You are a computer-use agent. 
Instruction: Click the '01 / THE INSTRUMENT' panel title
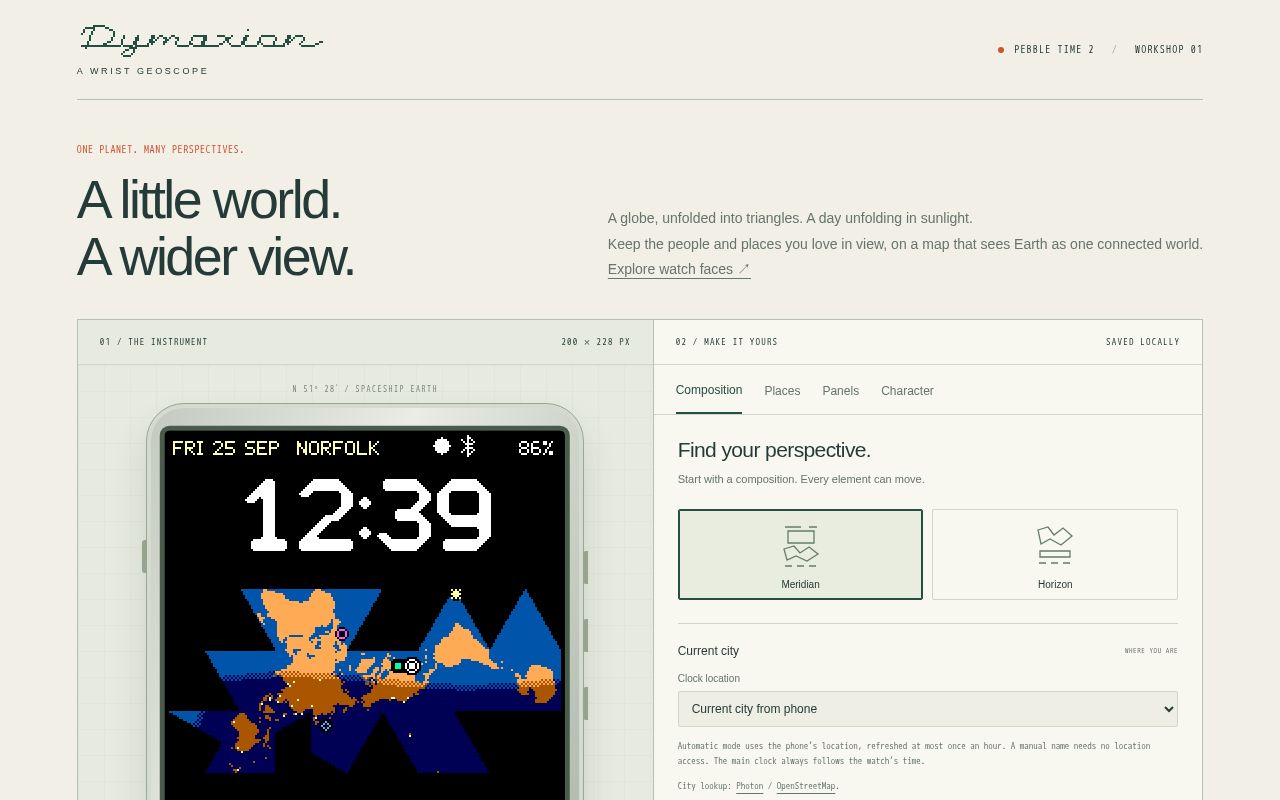point(154,342)
